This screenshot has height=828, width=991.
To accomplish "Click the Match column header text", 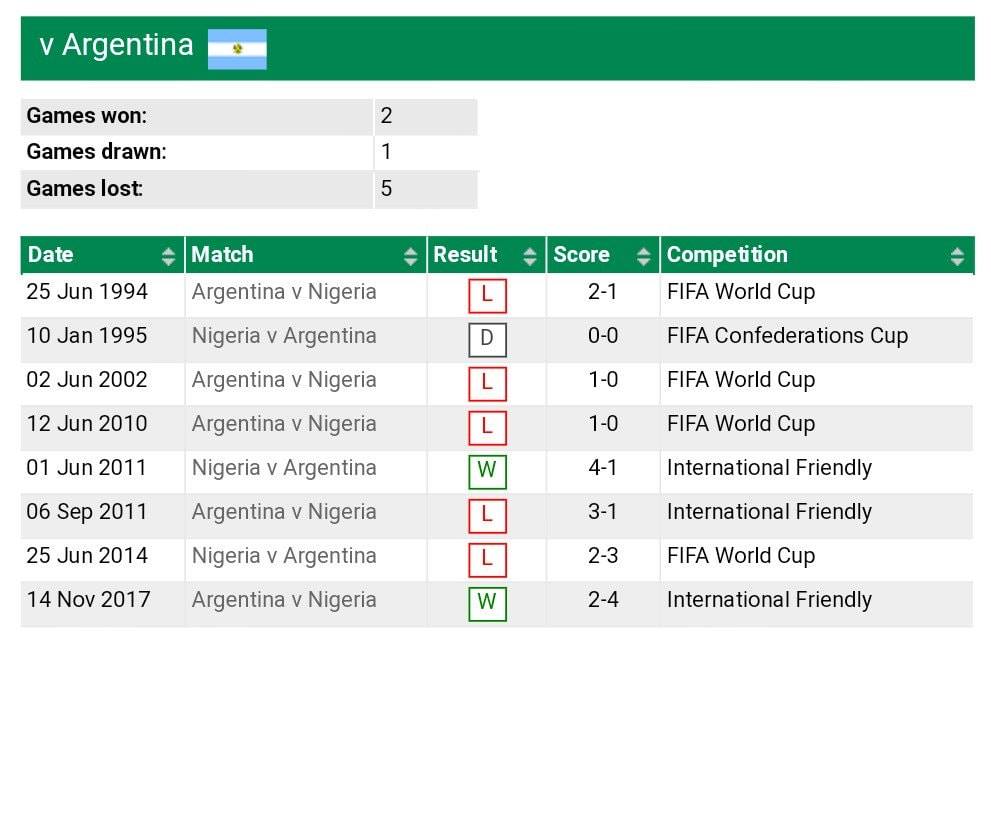I will 222,254.
